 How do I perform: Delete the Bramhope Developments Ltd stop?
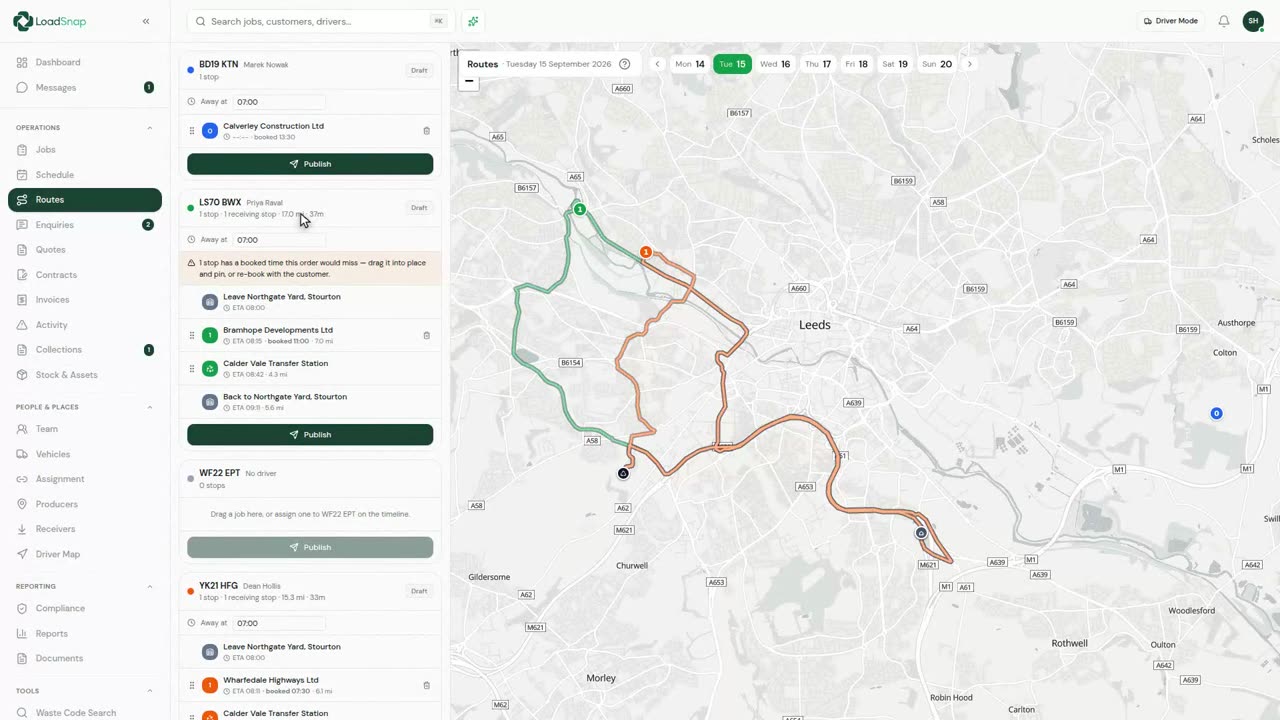pyautogui.click(x=427, y=335)
